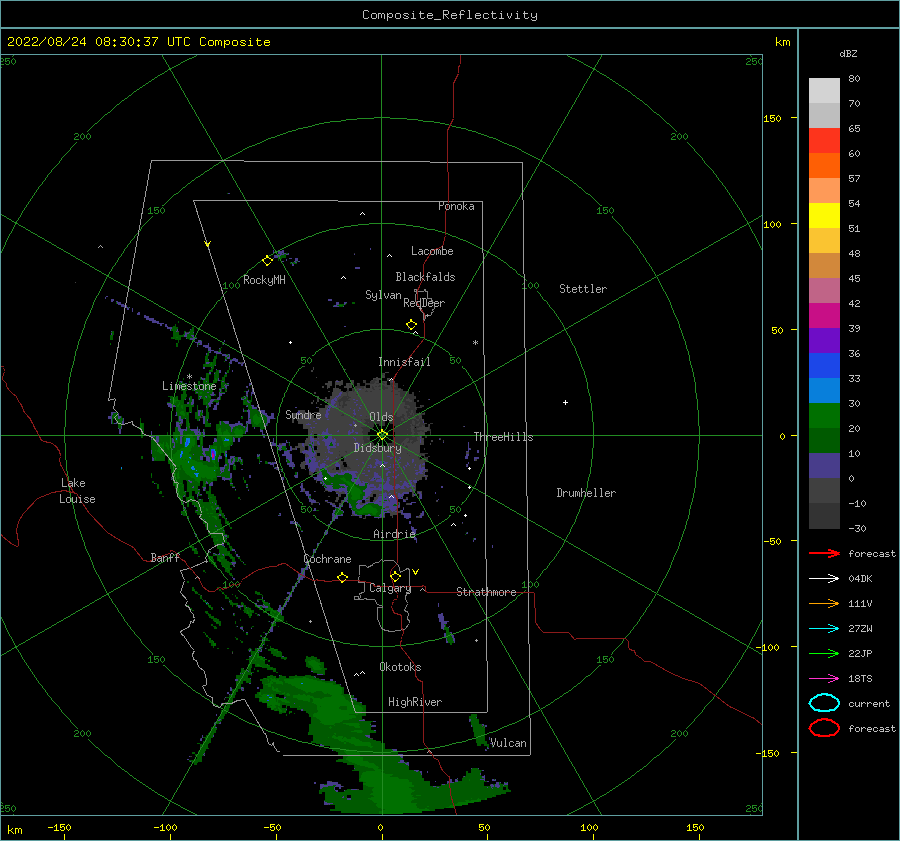Viewport: 900px width, 841px height.
Task: Click the indigo 0 dBZ color swatch
Action: point(824,465)
